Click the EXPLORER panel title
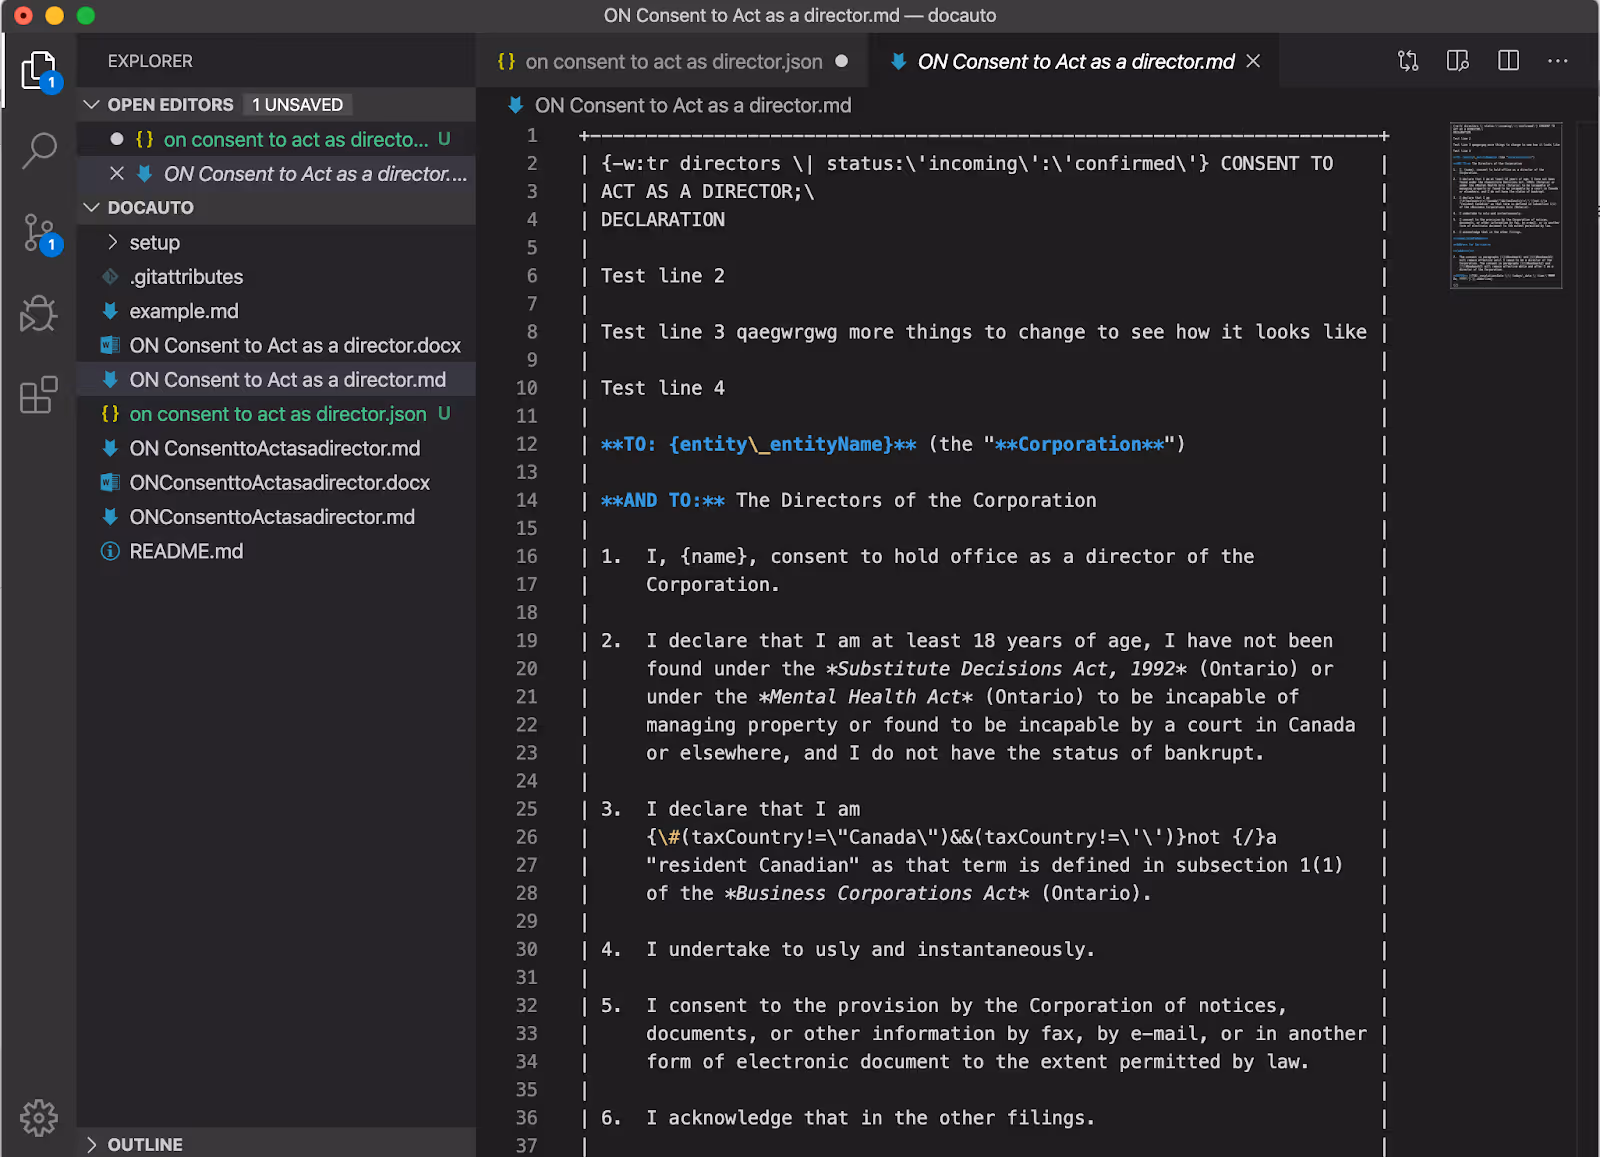This screenshot has width=1600, height=1157. pos(150,61)
